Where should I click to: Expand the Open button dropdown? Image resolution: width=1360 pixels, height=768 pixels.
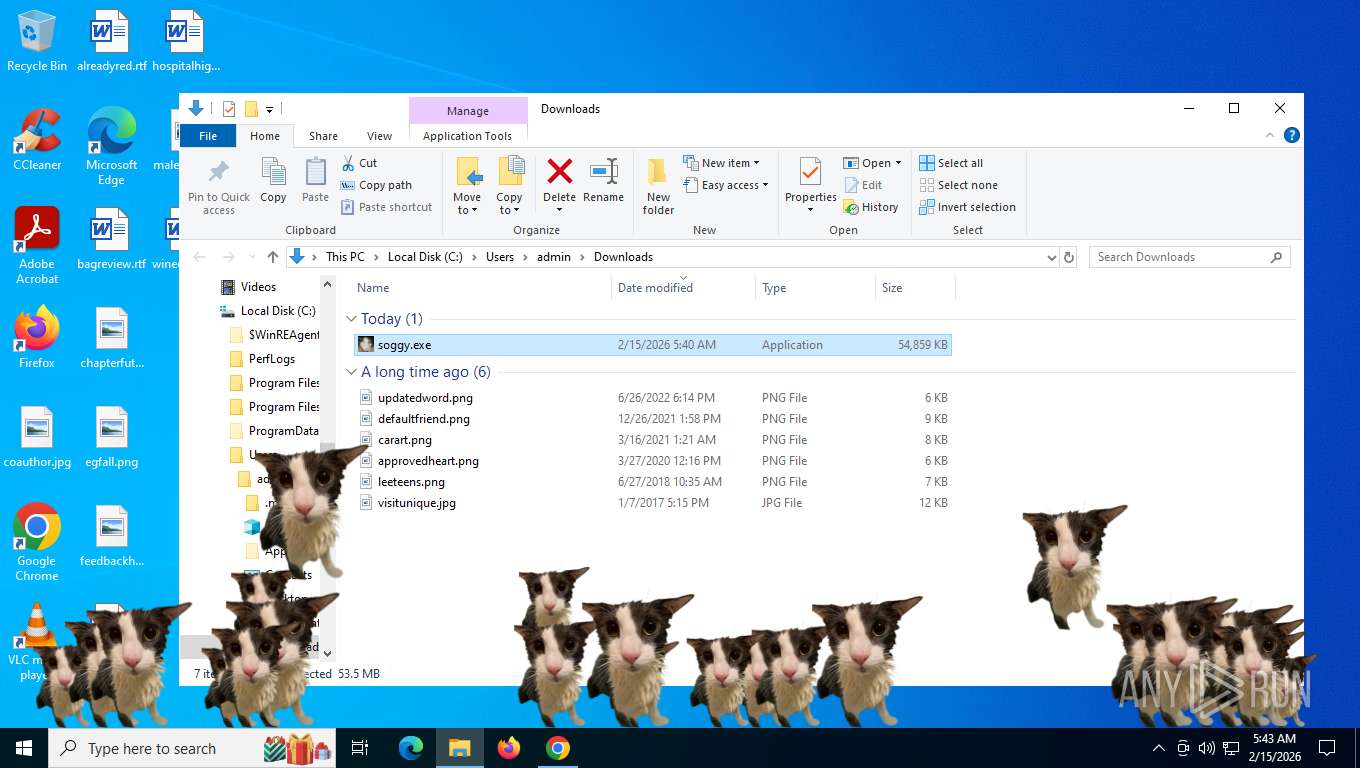click(x=898, y=163)
